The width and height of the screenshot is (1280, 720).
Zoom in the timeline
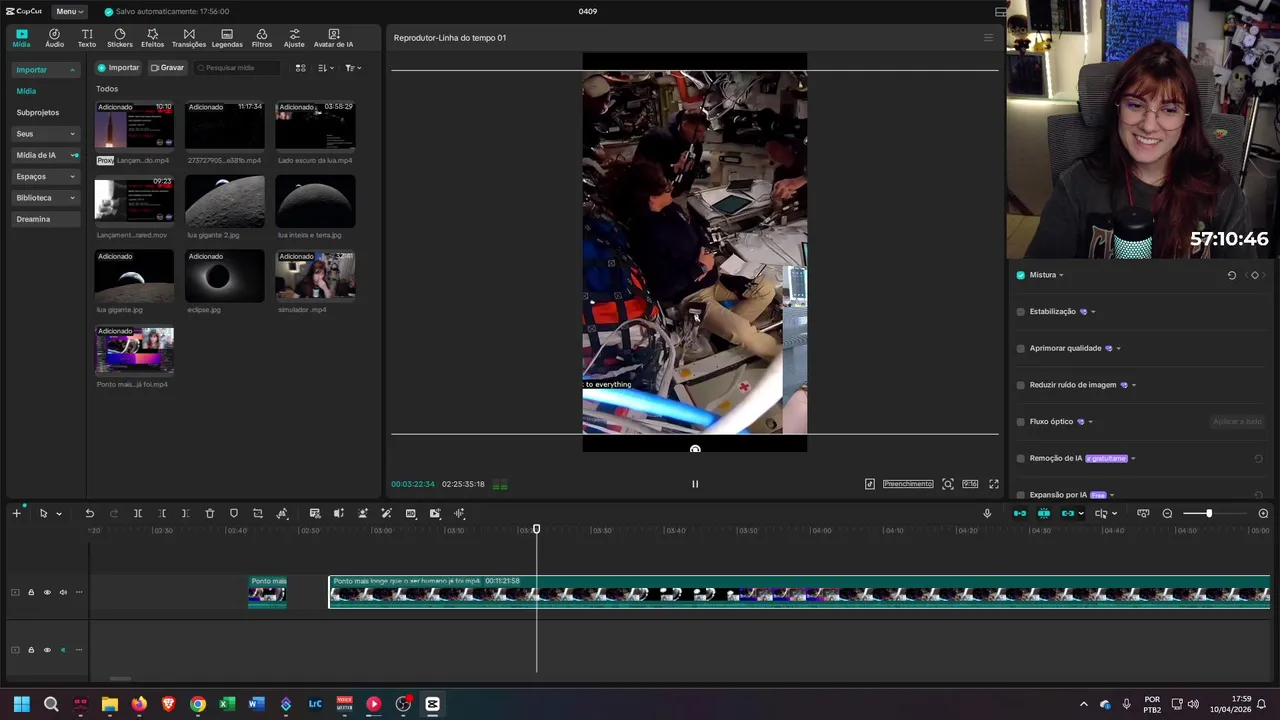(x=1263, y=513)
